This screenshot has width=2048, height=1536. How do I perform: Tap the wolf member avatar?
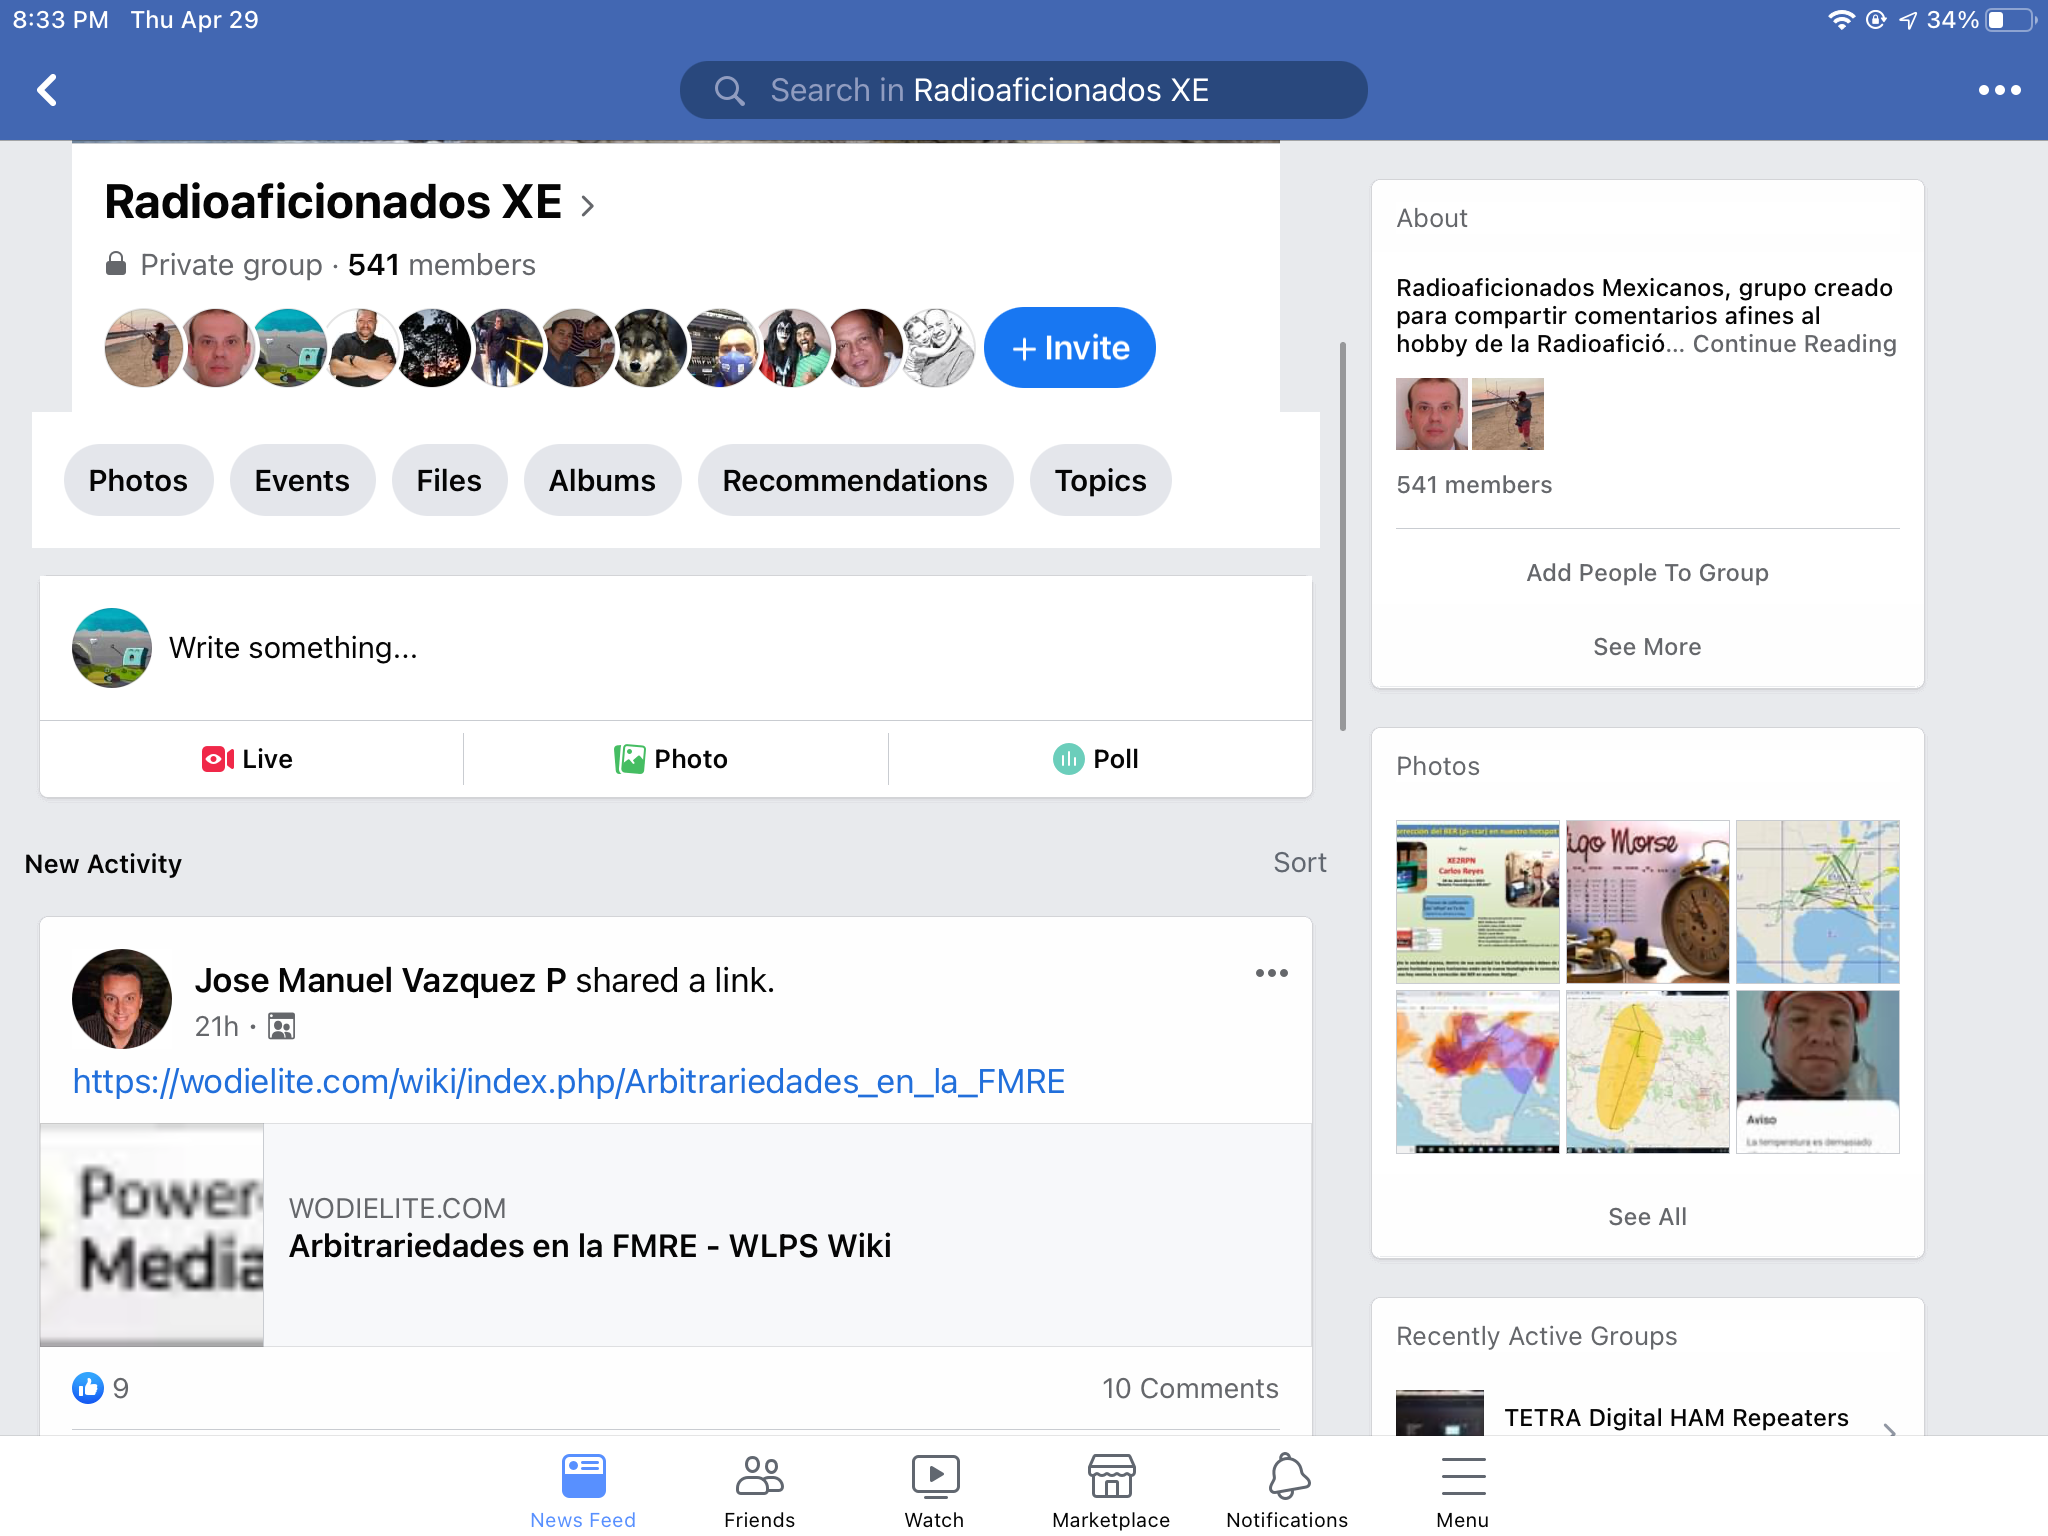coord(649,347)
